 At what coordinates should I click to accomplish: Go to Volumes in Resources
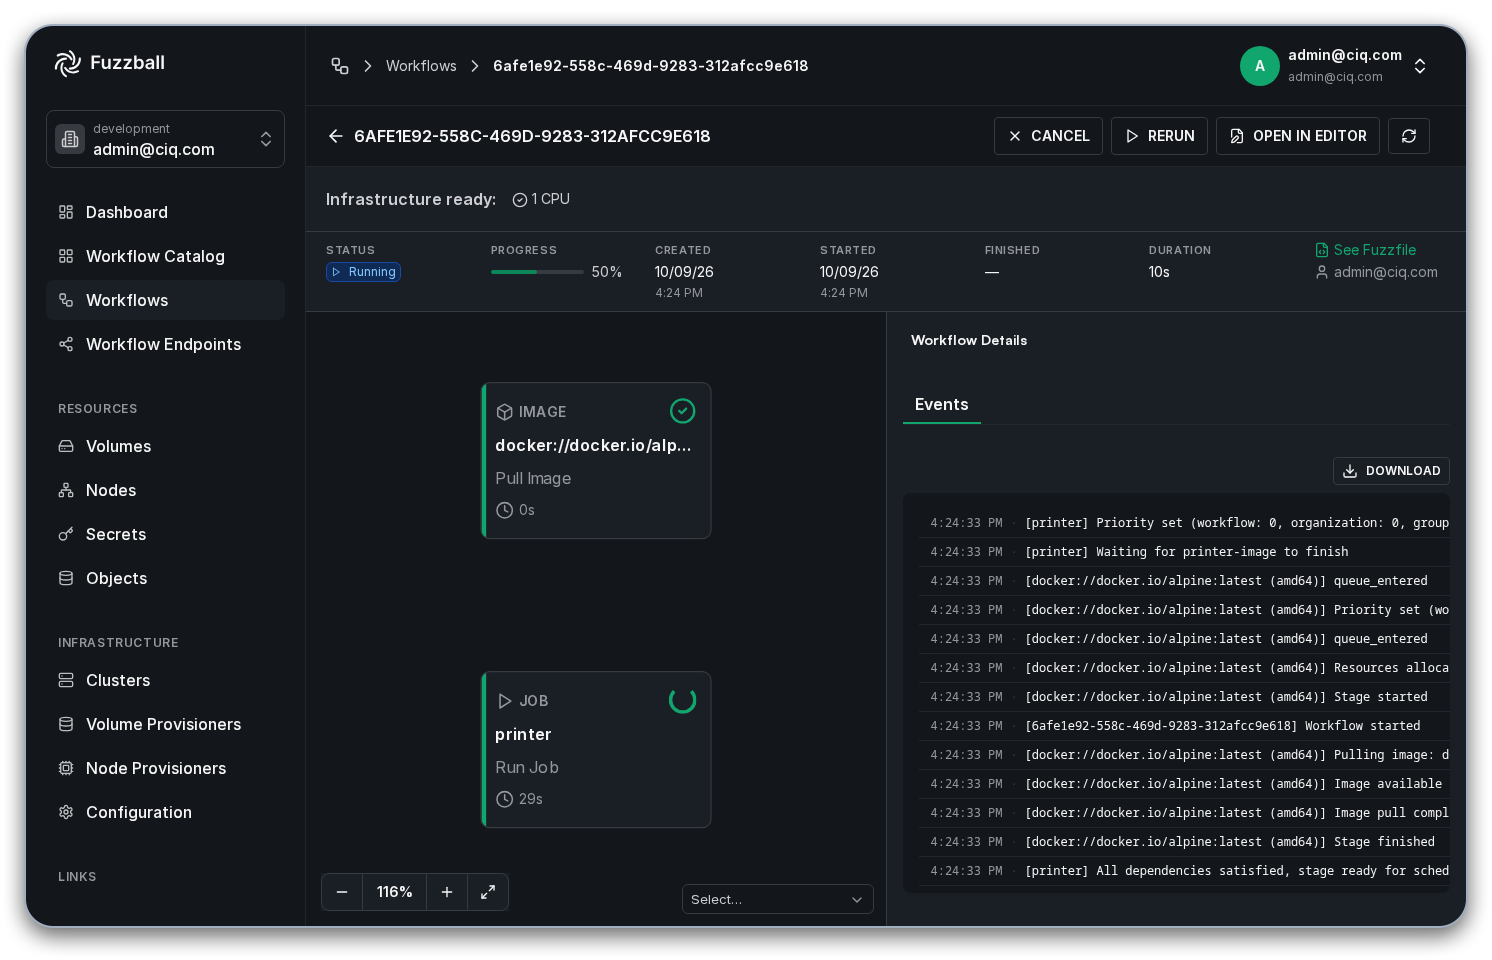[x=165, y=446]
